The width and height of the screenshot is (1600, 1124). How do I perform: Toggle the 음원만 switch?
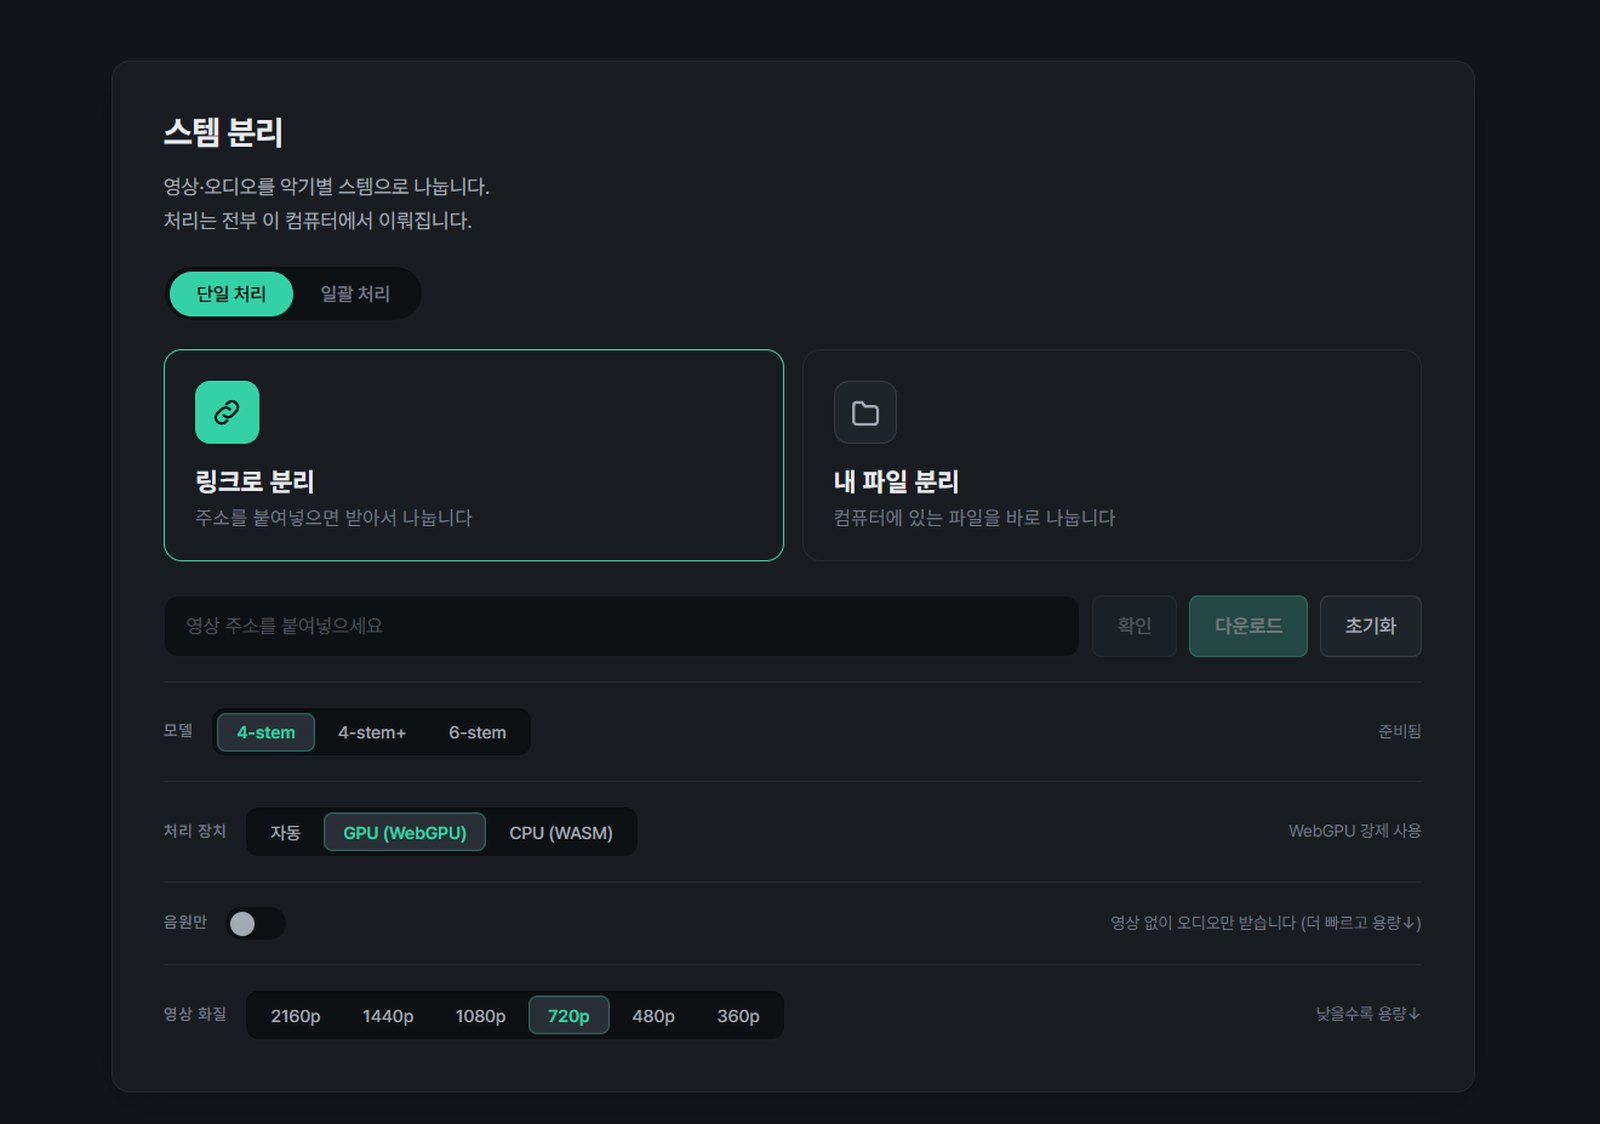pos(256,923)
